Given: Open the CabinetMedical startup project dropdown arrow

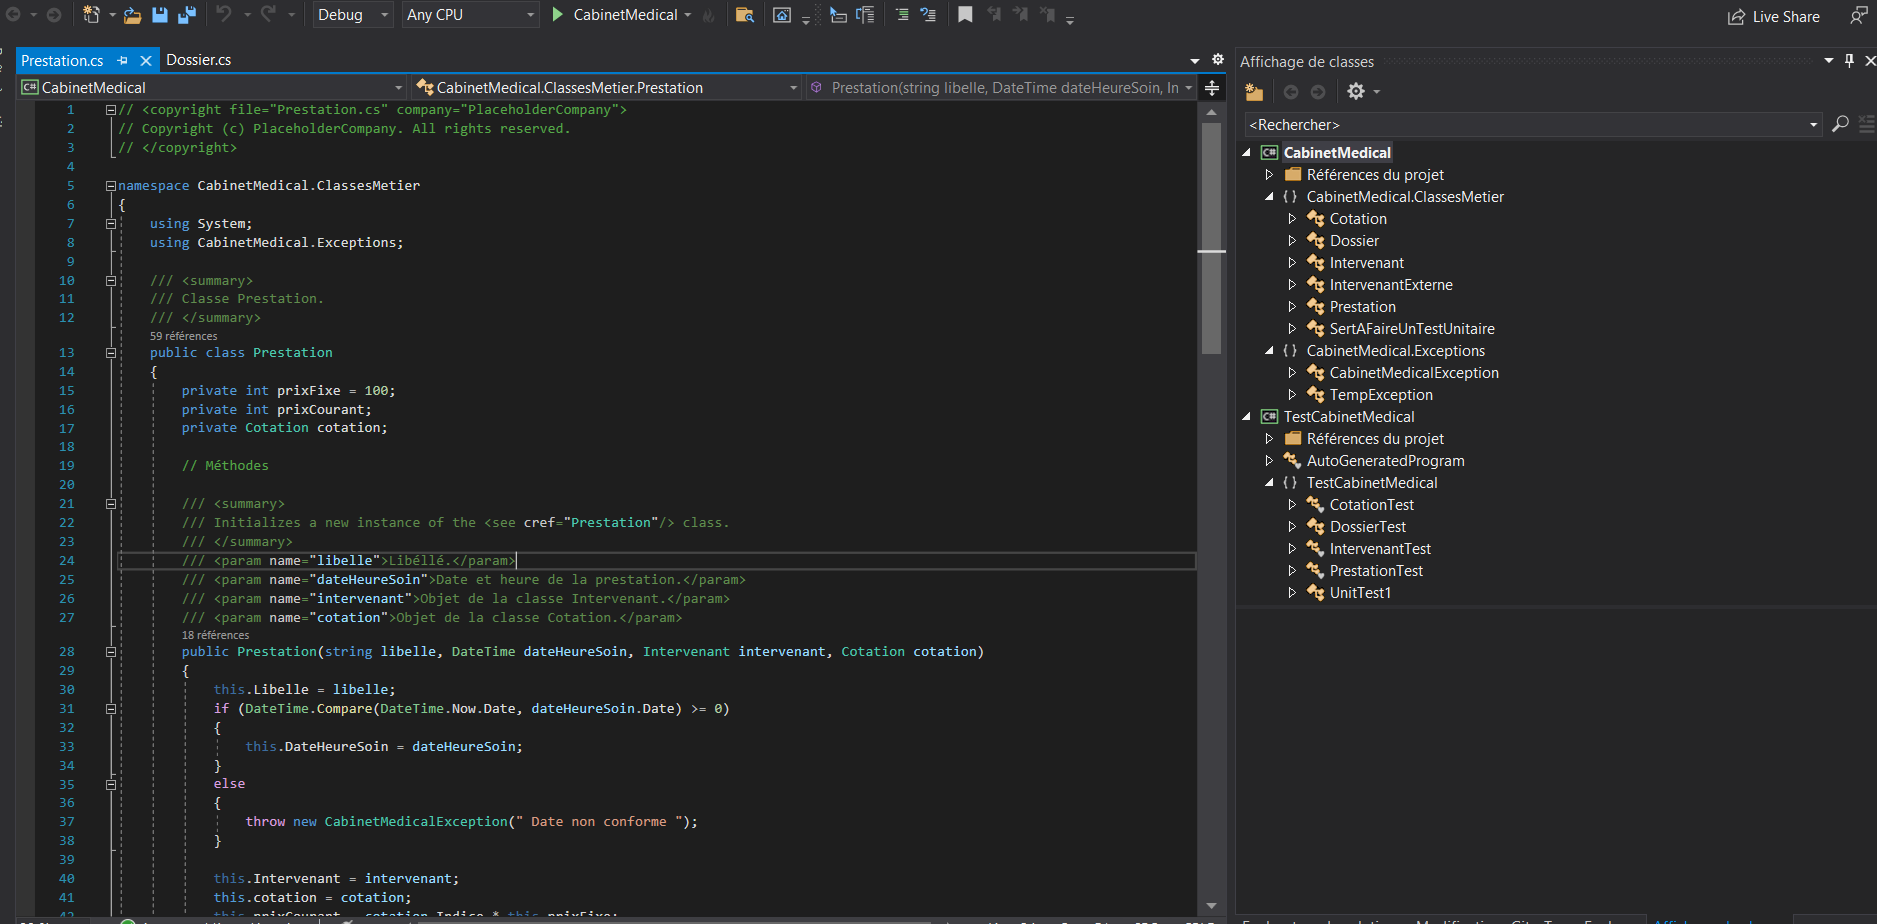Looking at the screenshot, I should (x=688, y=15).
